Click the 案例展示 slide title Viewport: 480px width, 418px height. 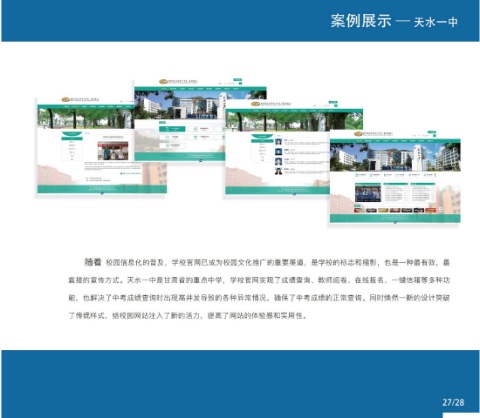coord(361,21)
